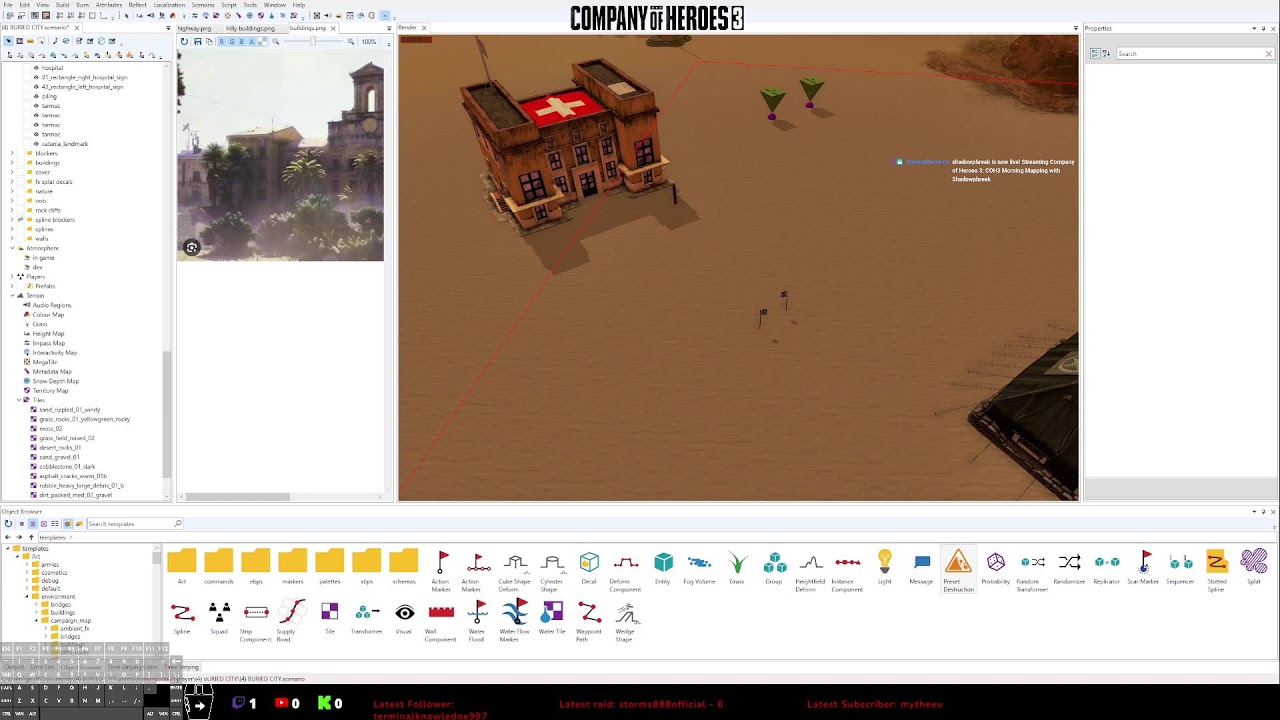Refresh the Object Browser
Image resolution: width=1280 pixels, height=720 pixels.
(8, 524)
